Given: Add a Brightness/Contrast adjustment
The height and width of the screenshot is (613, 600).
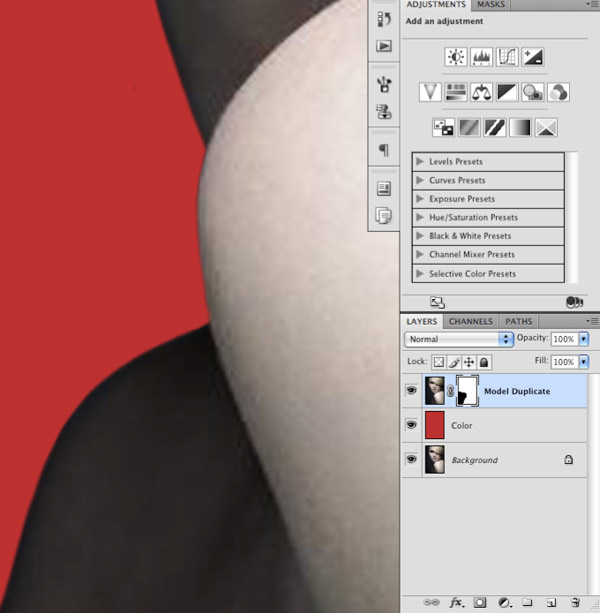Looking at the screenshot, I should pyautogui.click(x=456, y=57).
